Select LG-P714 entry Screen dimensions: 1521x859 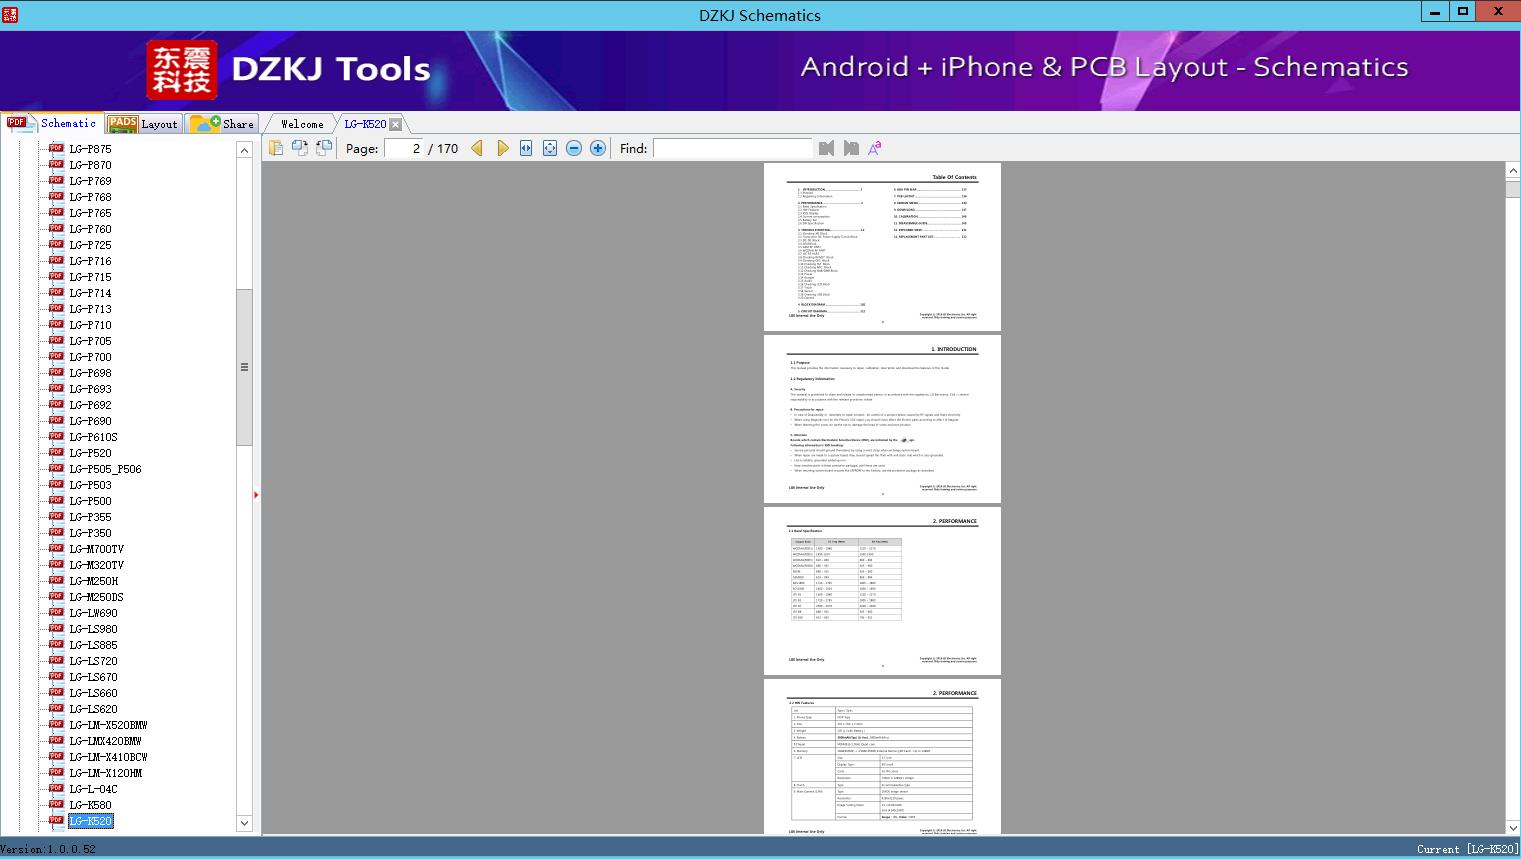tap(90, 293)
